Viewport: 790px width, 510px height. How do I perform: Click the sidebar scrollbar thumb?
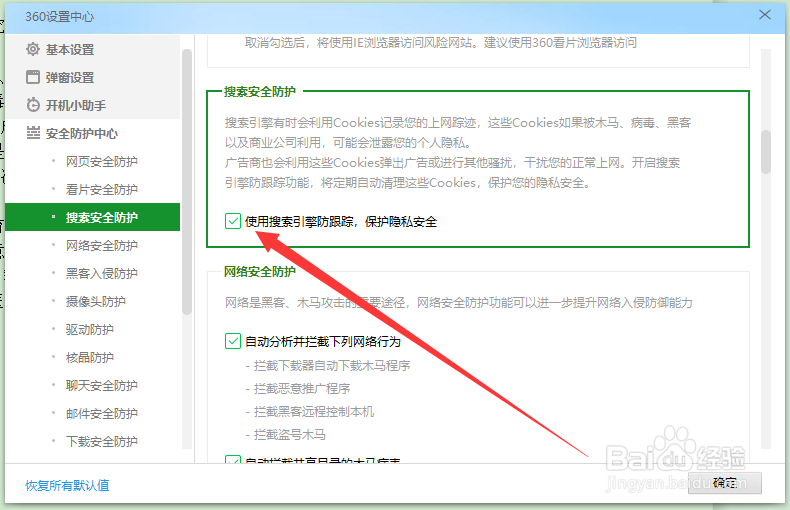point(186,181)
